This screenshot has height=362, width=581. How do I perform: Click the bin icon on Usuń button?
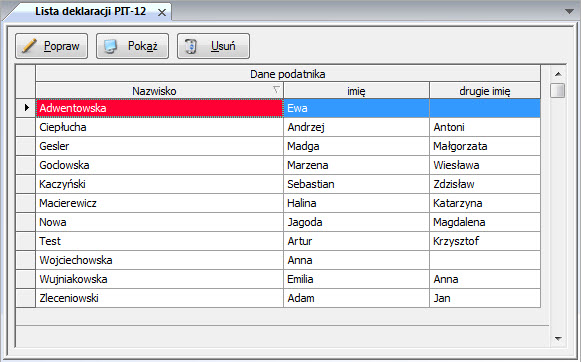click(191, 46)
